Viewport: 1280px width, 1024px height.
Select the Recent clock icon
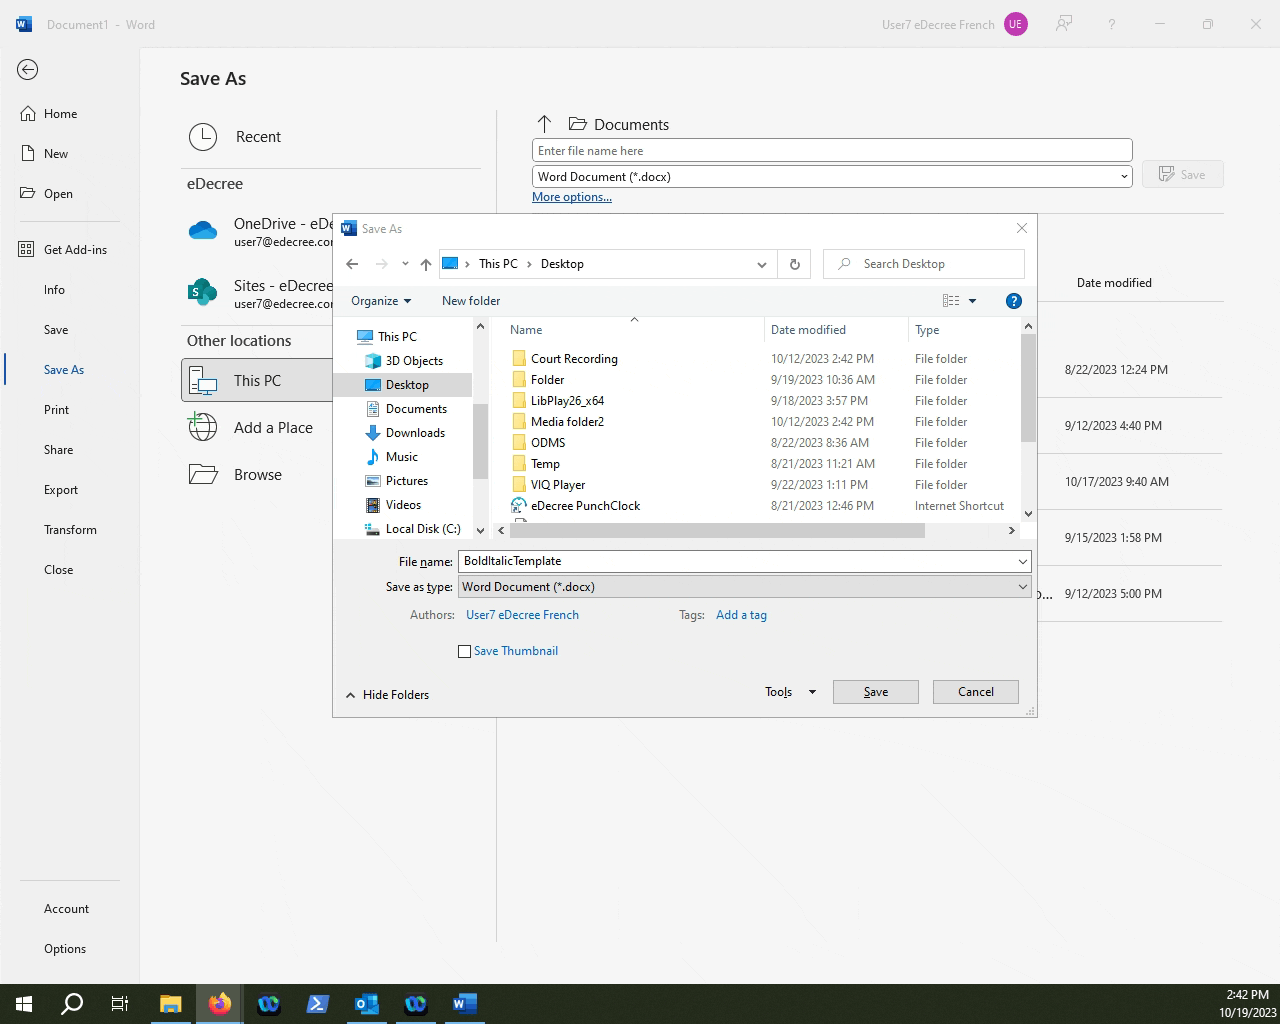tap(203, 137)
